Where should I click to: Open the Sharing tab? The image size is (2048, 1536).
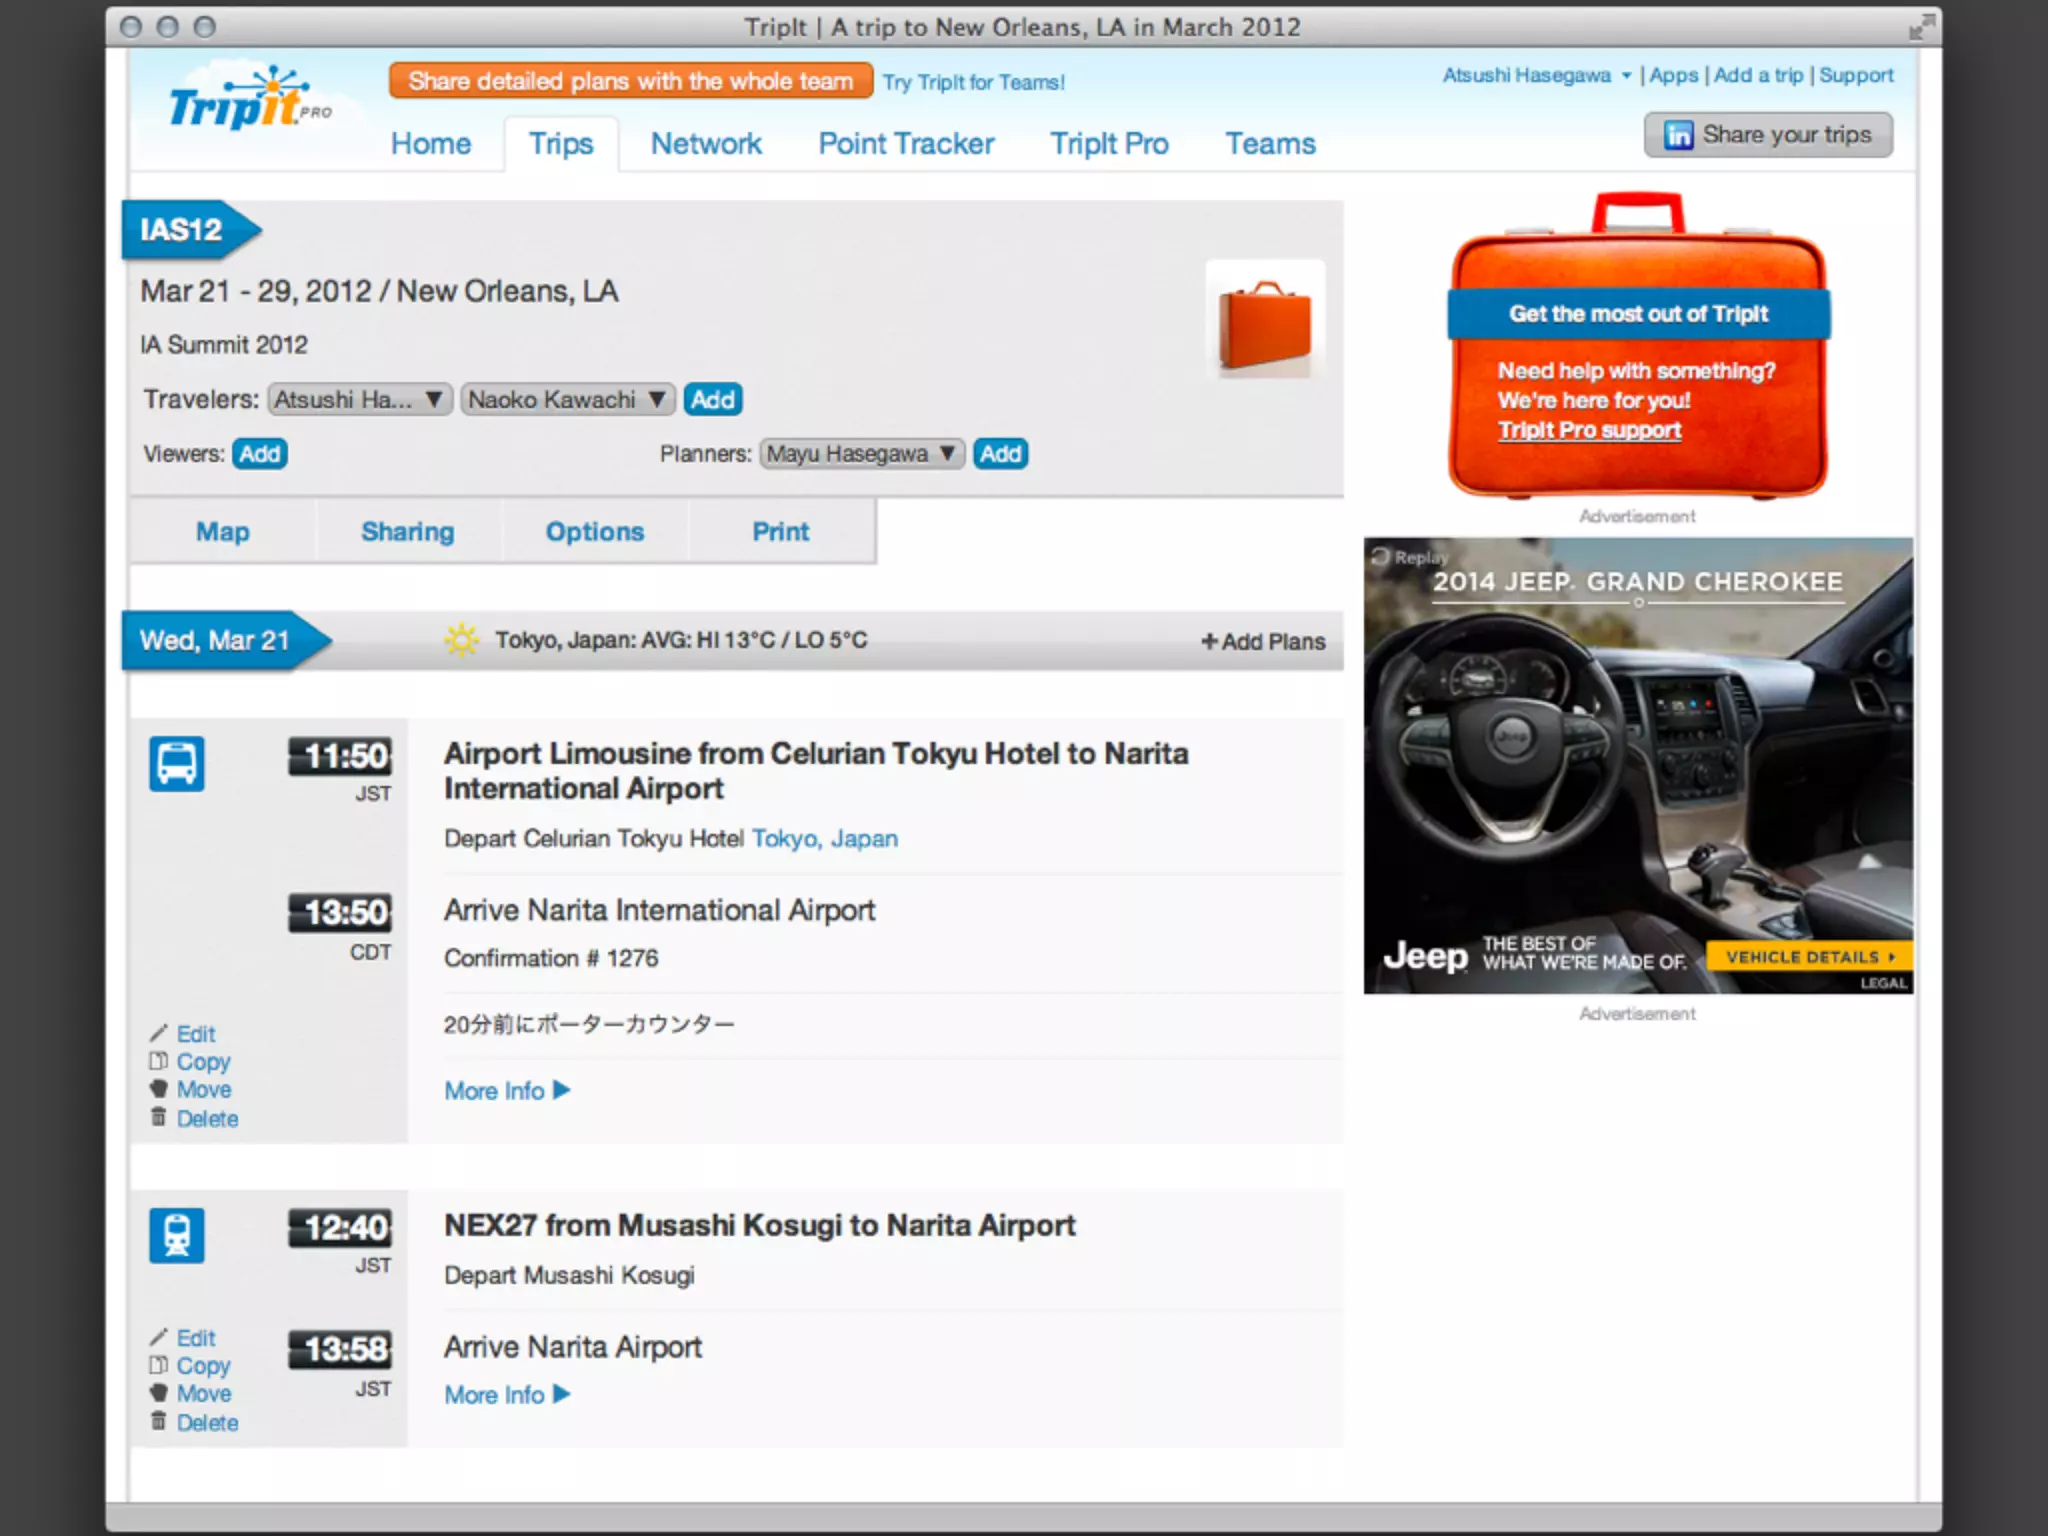407,532
